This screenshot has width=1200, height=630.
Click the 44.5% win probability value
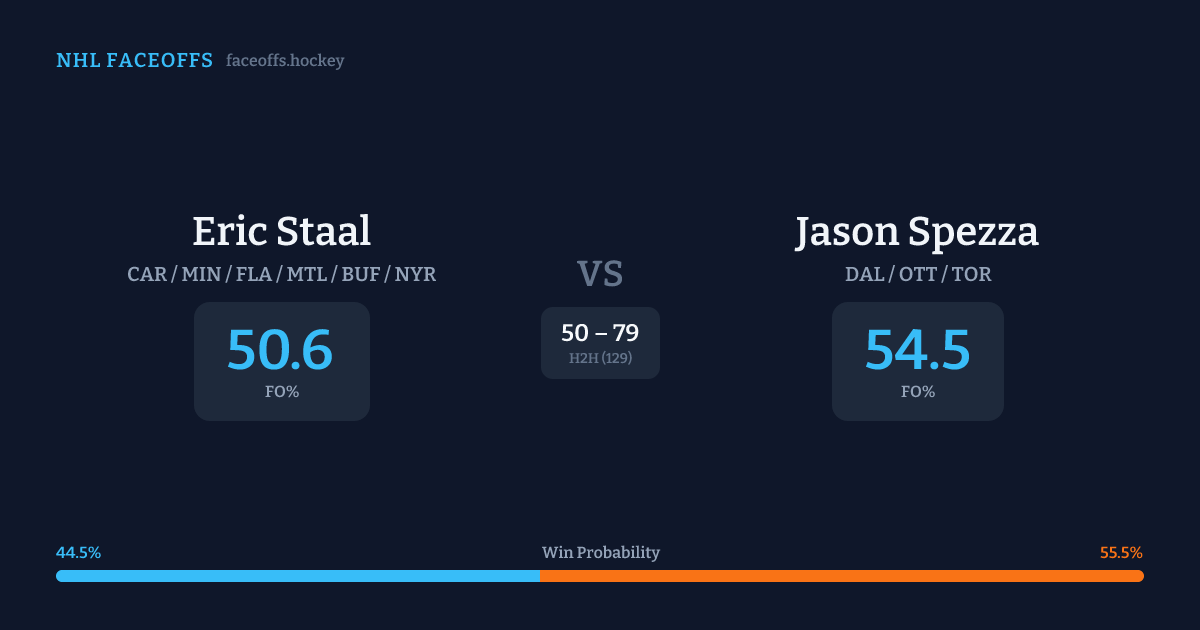[x=79, y=553]
